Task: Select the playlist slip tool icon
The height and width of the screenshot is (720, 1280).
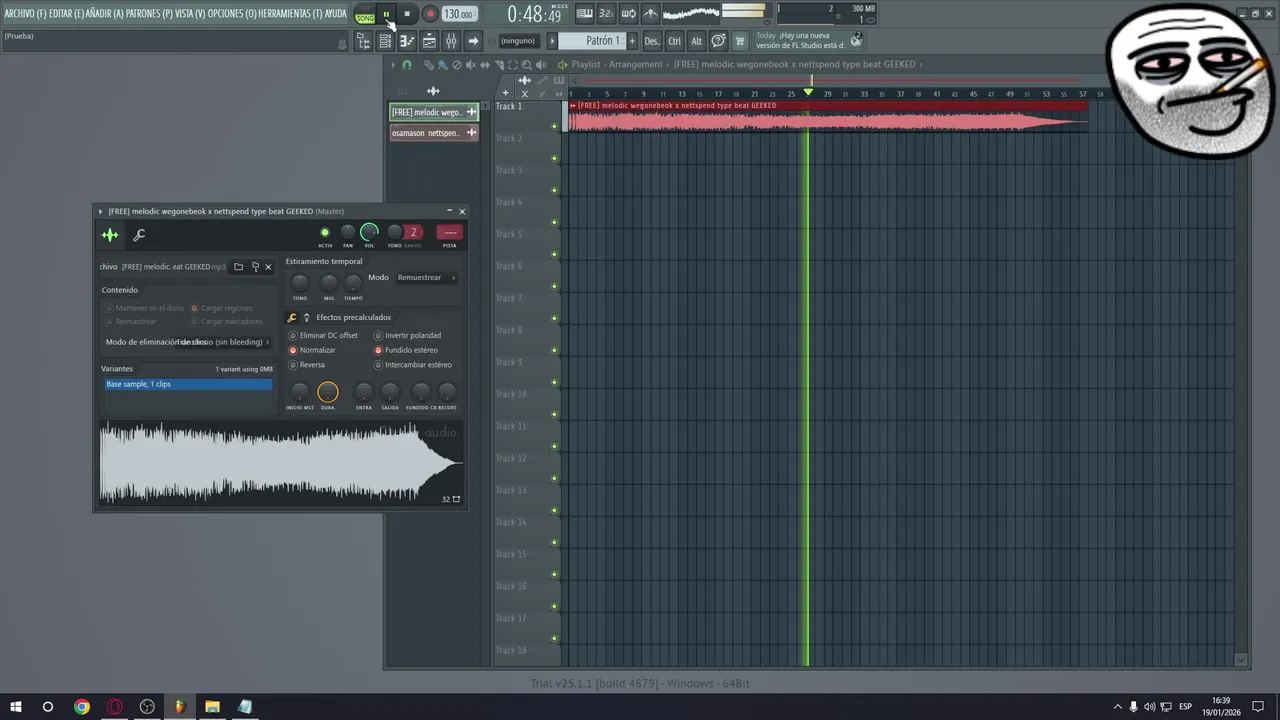Action: click(x=485, y=64)
